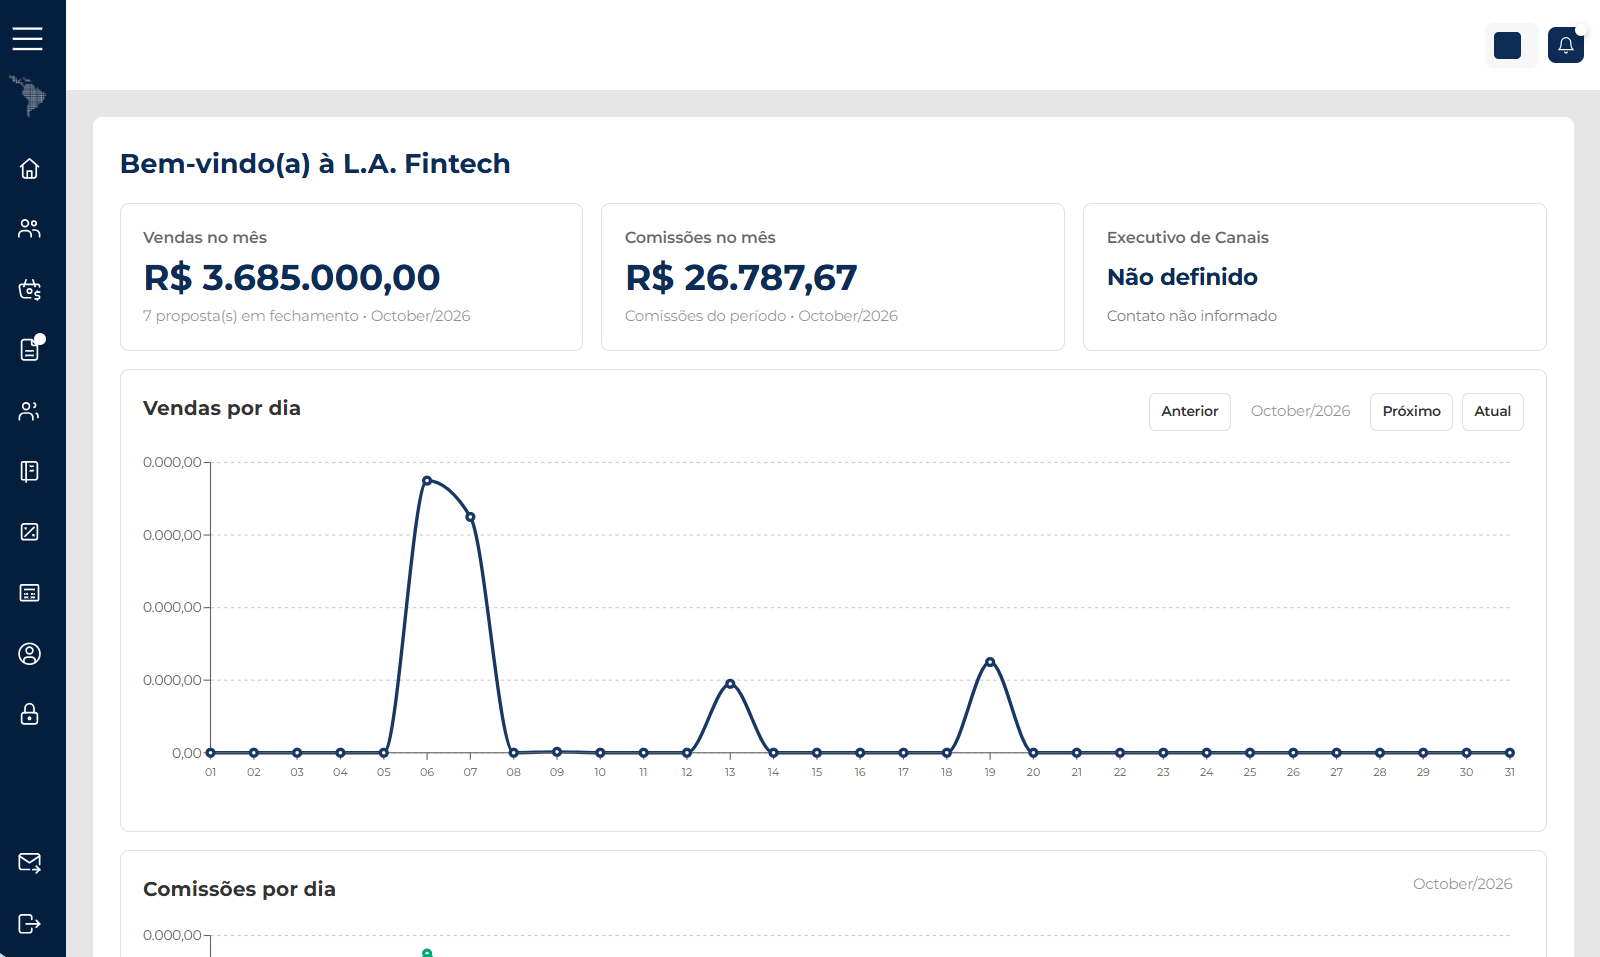Click the Atual button
The image size is (1600, 957).
[1493, 412]
